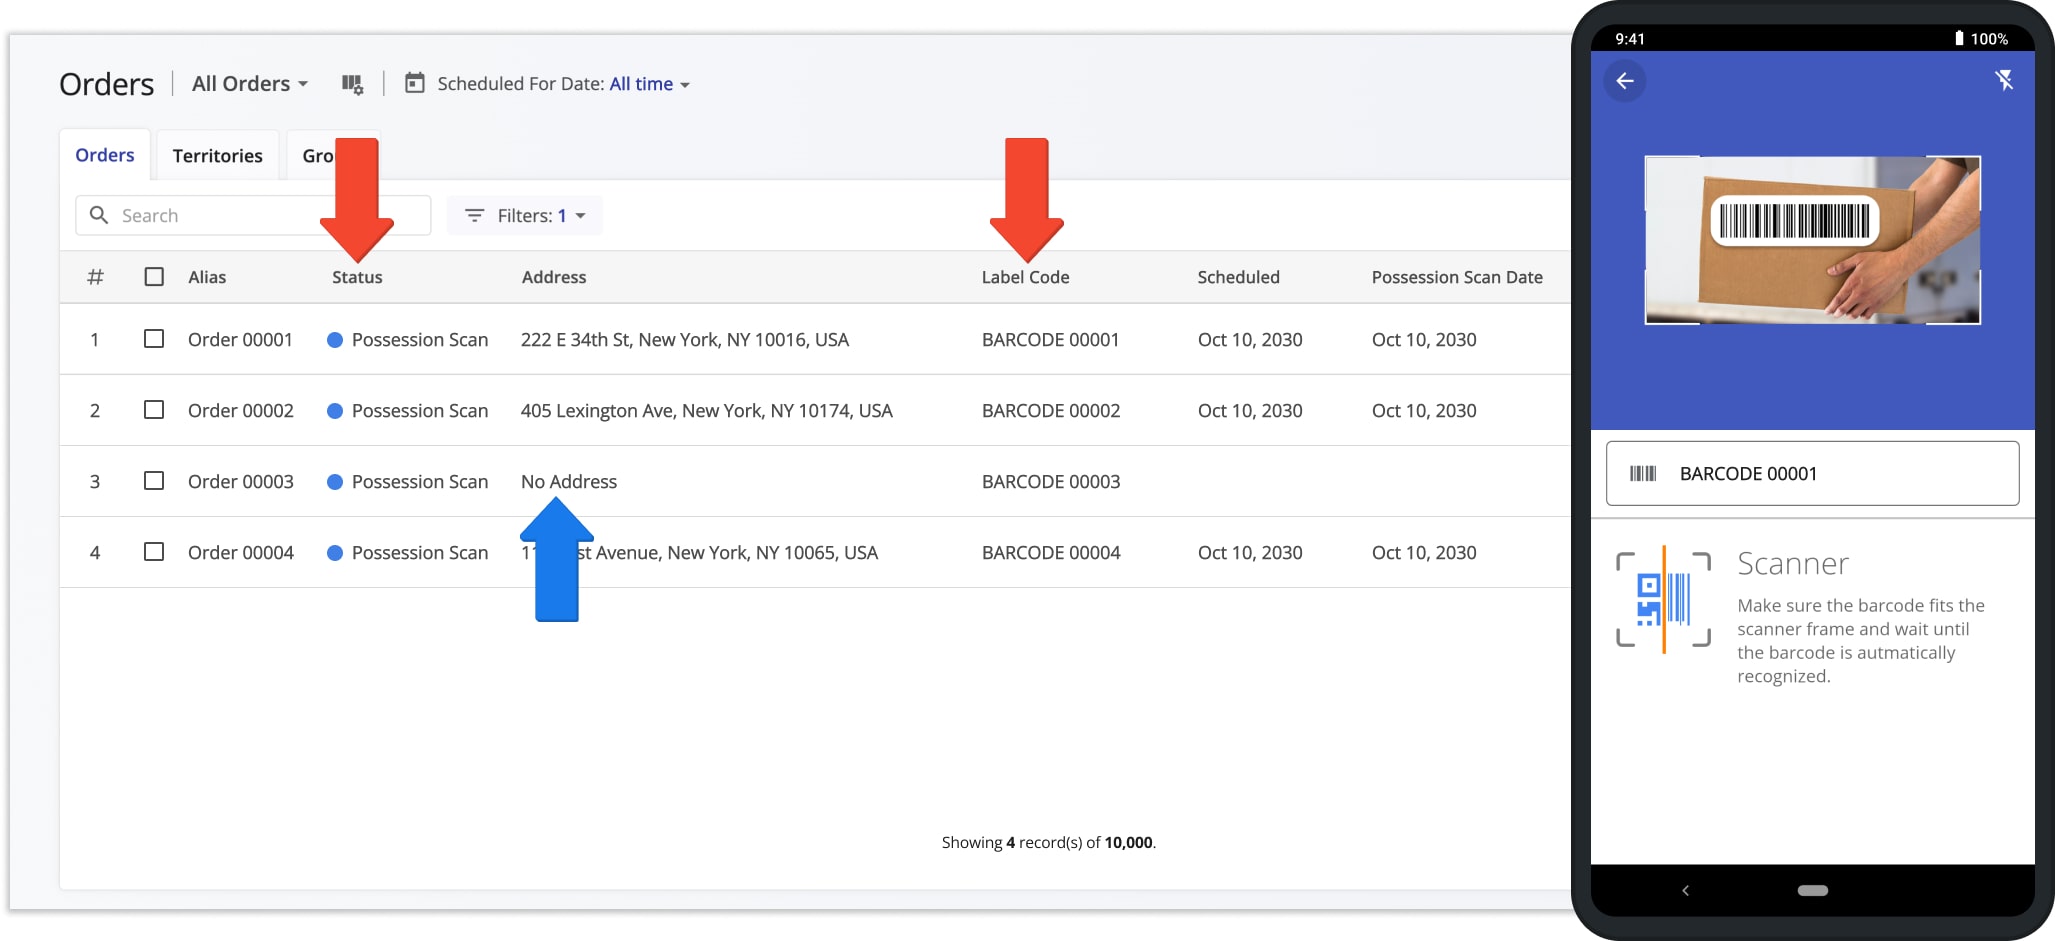Click the Scheduled date of Order 00001
2055x941 pixels.
pyautogui.click(x=1250, y=340)
